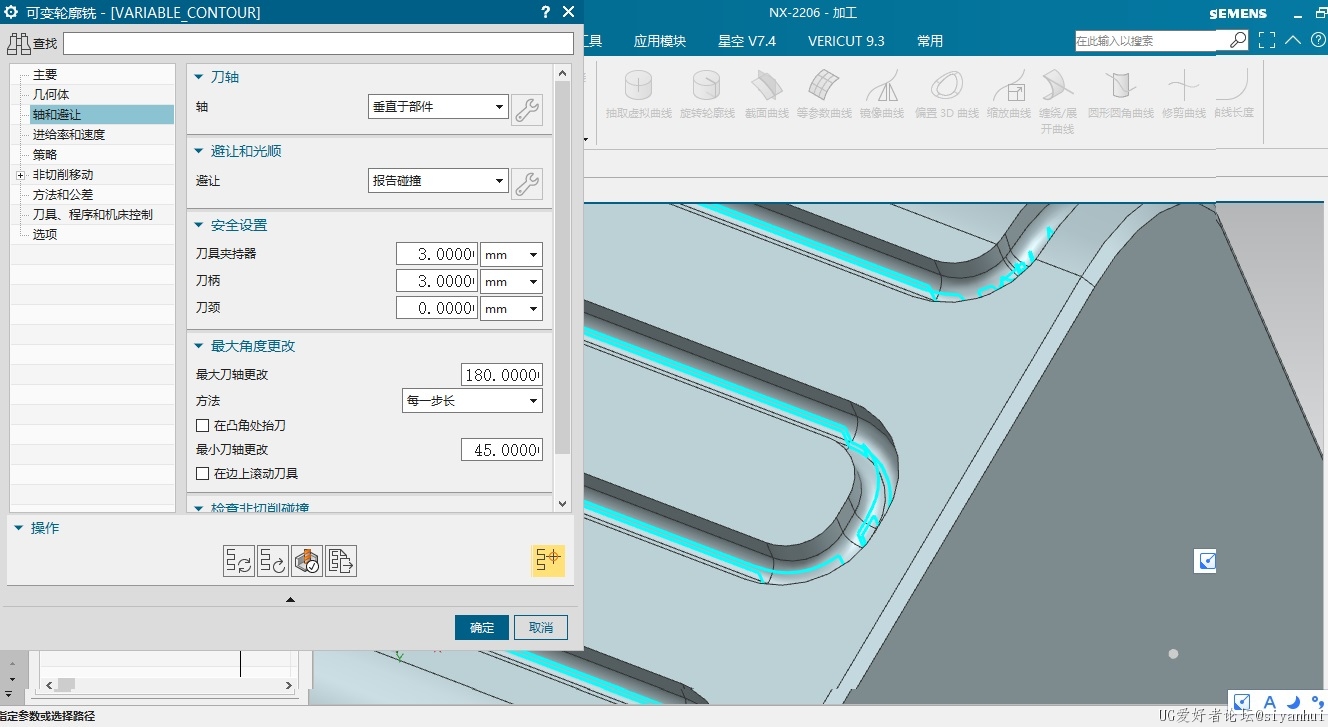Click the 最大刀轴更改 value field
The height and width of the screenshot is (727, 1328).
point(502,375)
